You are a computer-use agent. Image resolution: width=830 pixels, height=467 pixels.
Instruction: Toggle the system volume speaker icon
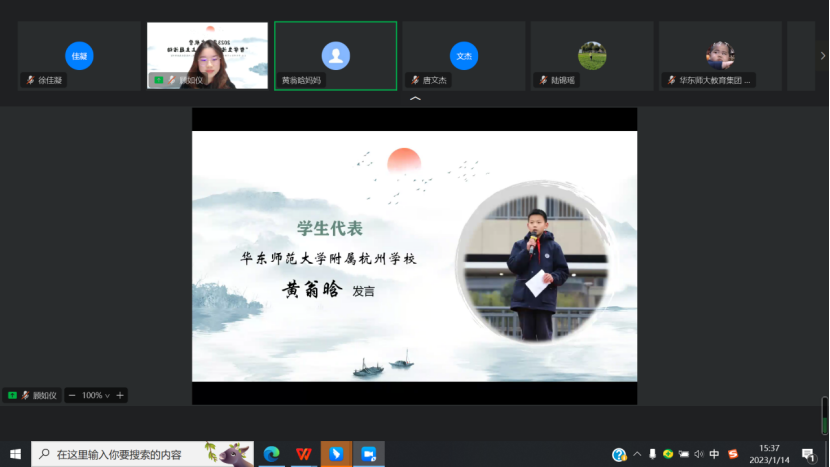click(x=699, y=454)
